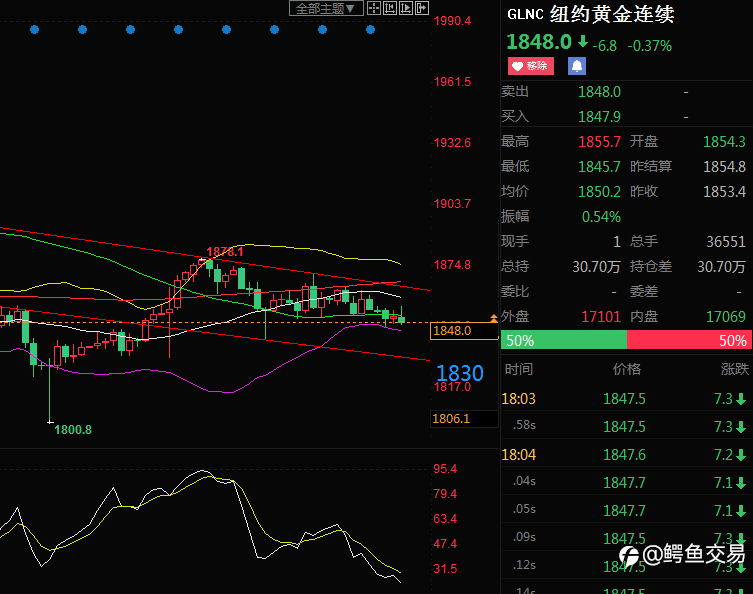Select the 18:04 trade row time
The width and height of the screenshot is (753, 594).
point(518,455)
